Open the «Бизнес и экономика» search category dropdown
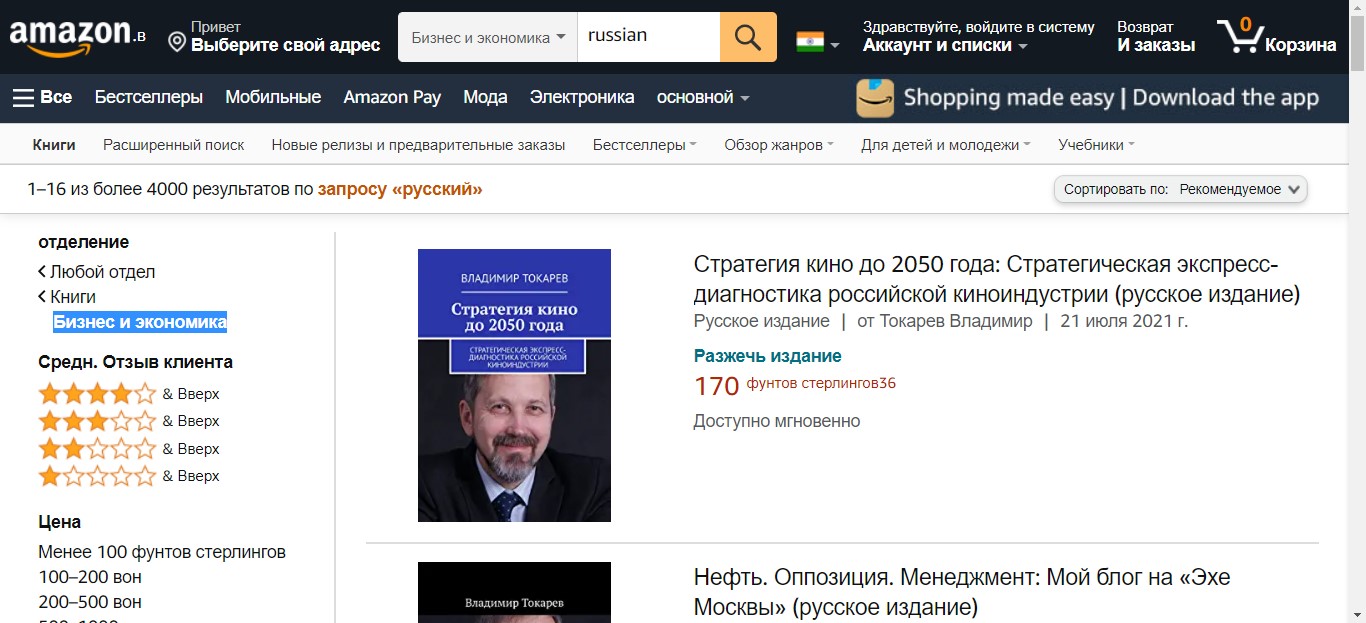 (488, 37)
